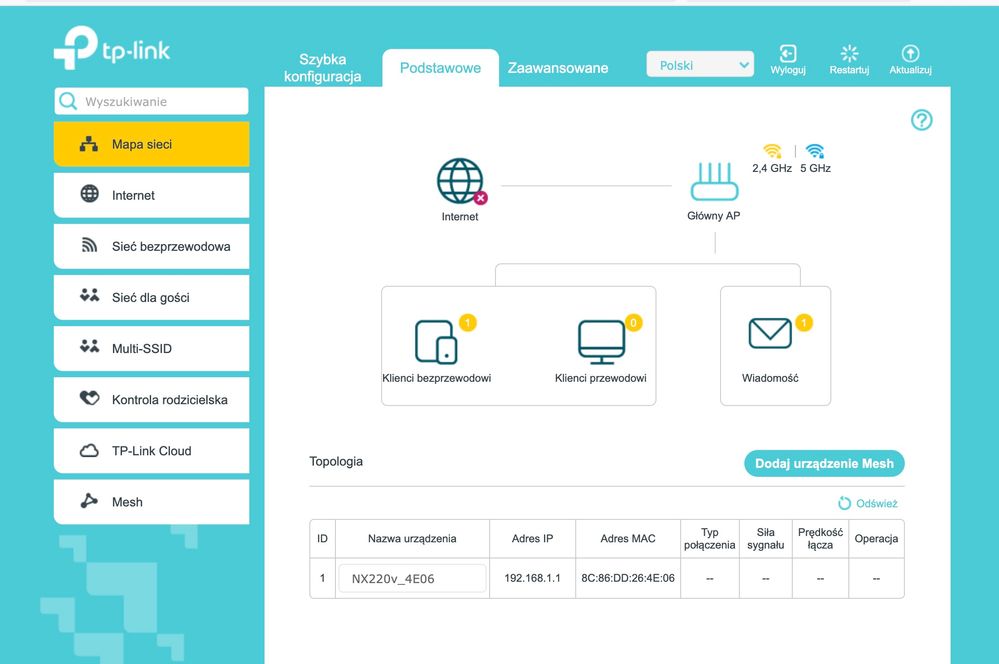999x664 pixels.
Task: Click the 5 GHz Wi-Fi icon
Action: 815,152
